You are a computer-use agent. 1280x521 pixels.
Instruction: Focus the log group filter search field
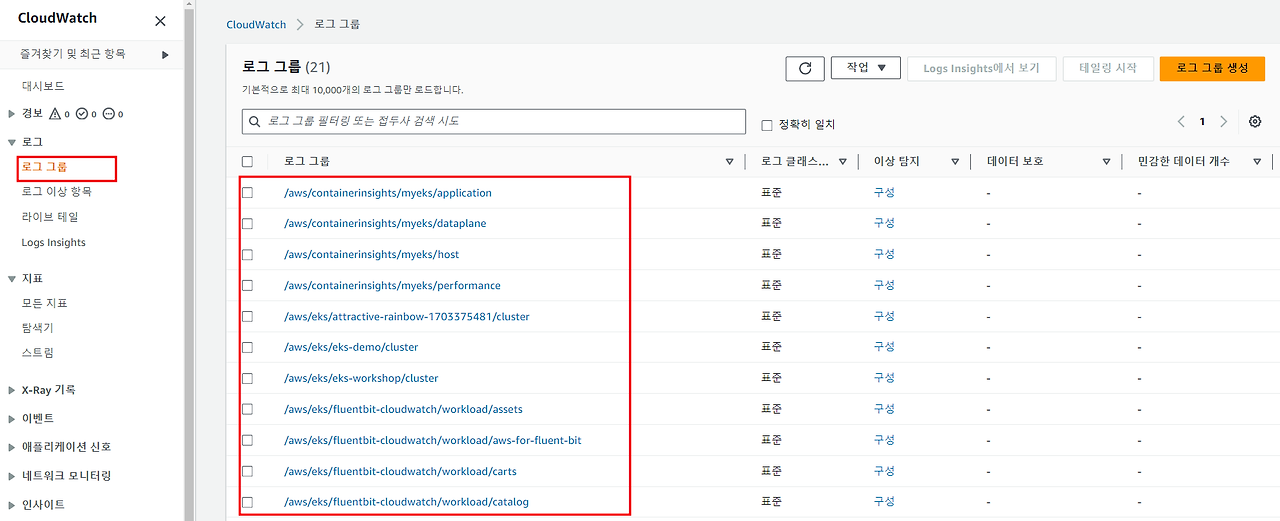[494, 121]
